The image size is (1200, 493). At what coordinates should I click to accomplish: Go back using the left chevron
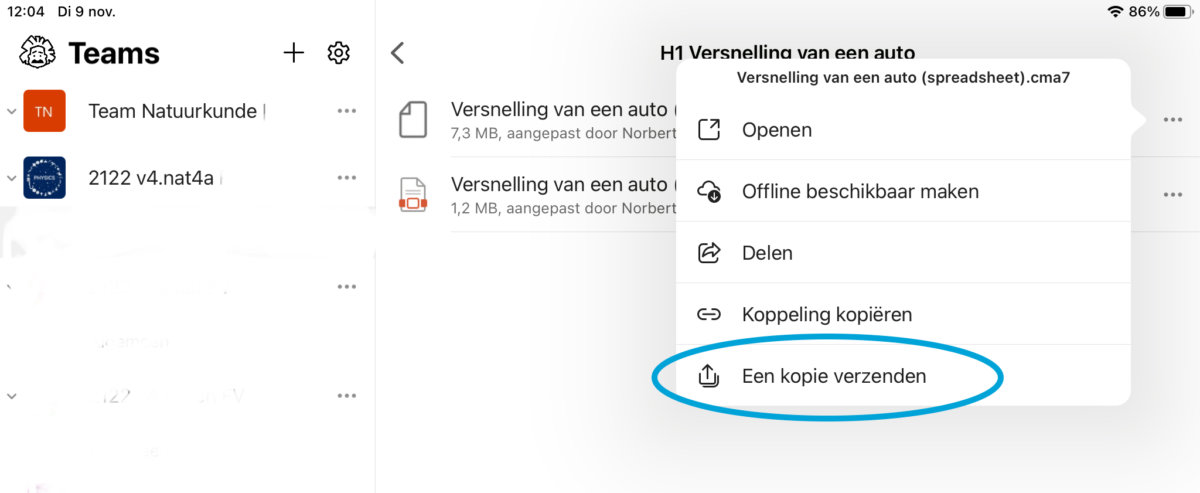click(x=398, y=53)
